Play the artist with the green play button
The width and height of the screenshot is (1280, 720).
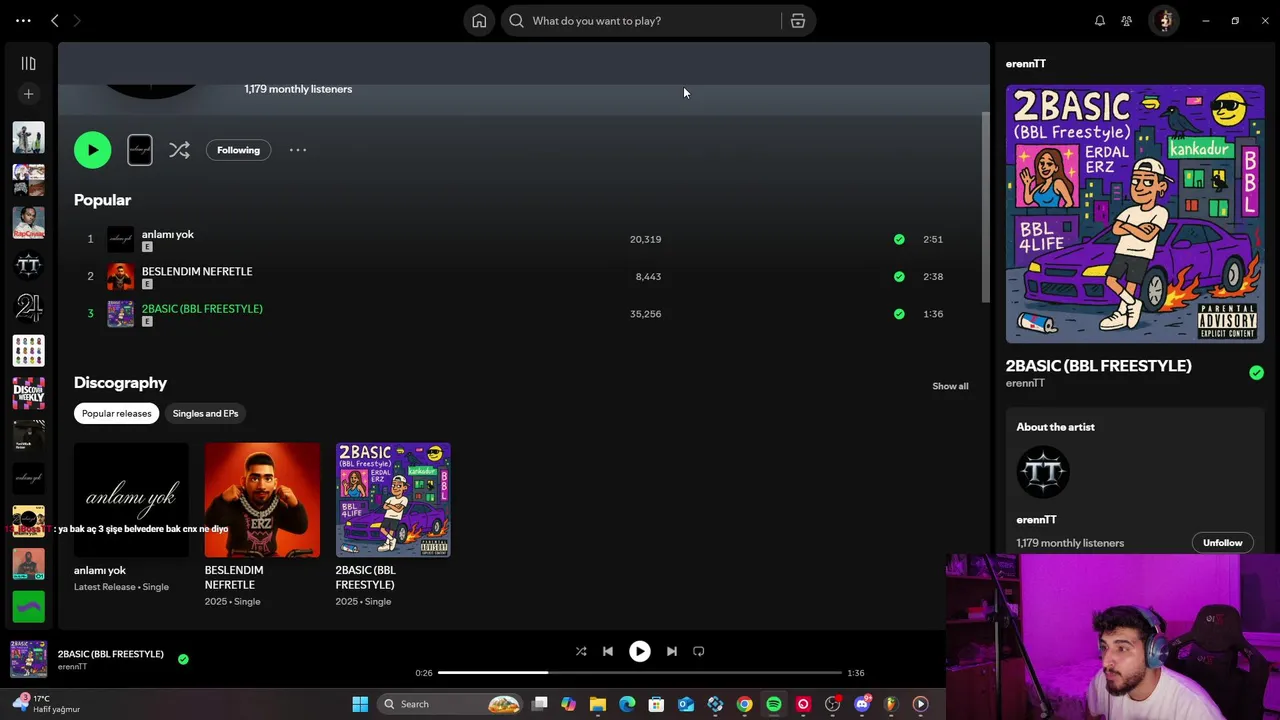92,150
